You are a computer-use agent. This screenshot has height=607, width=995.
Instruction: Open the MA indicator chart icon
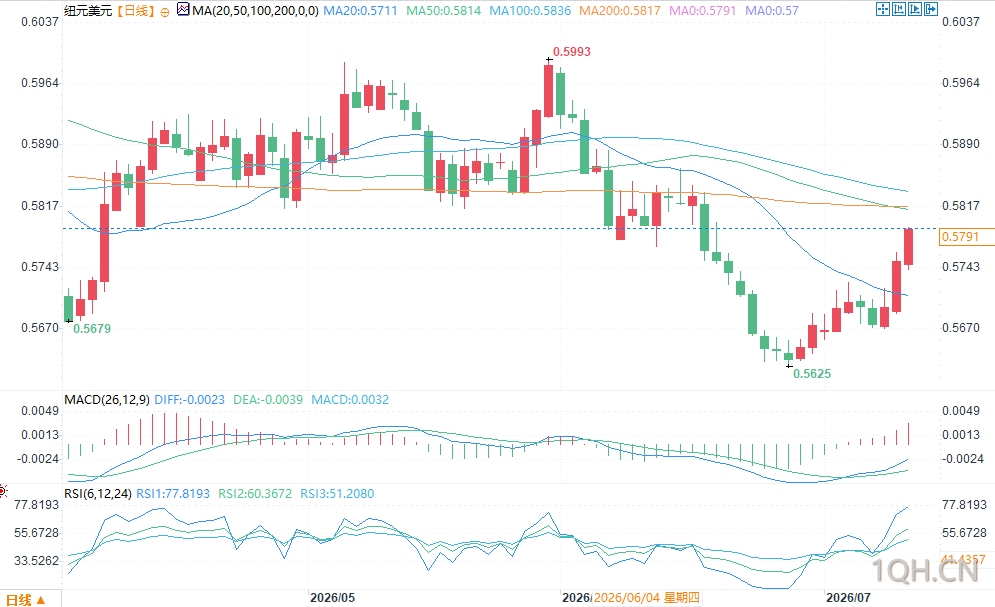[183, 10]
